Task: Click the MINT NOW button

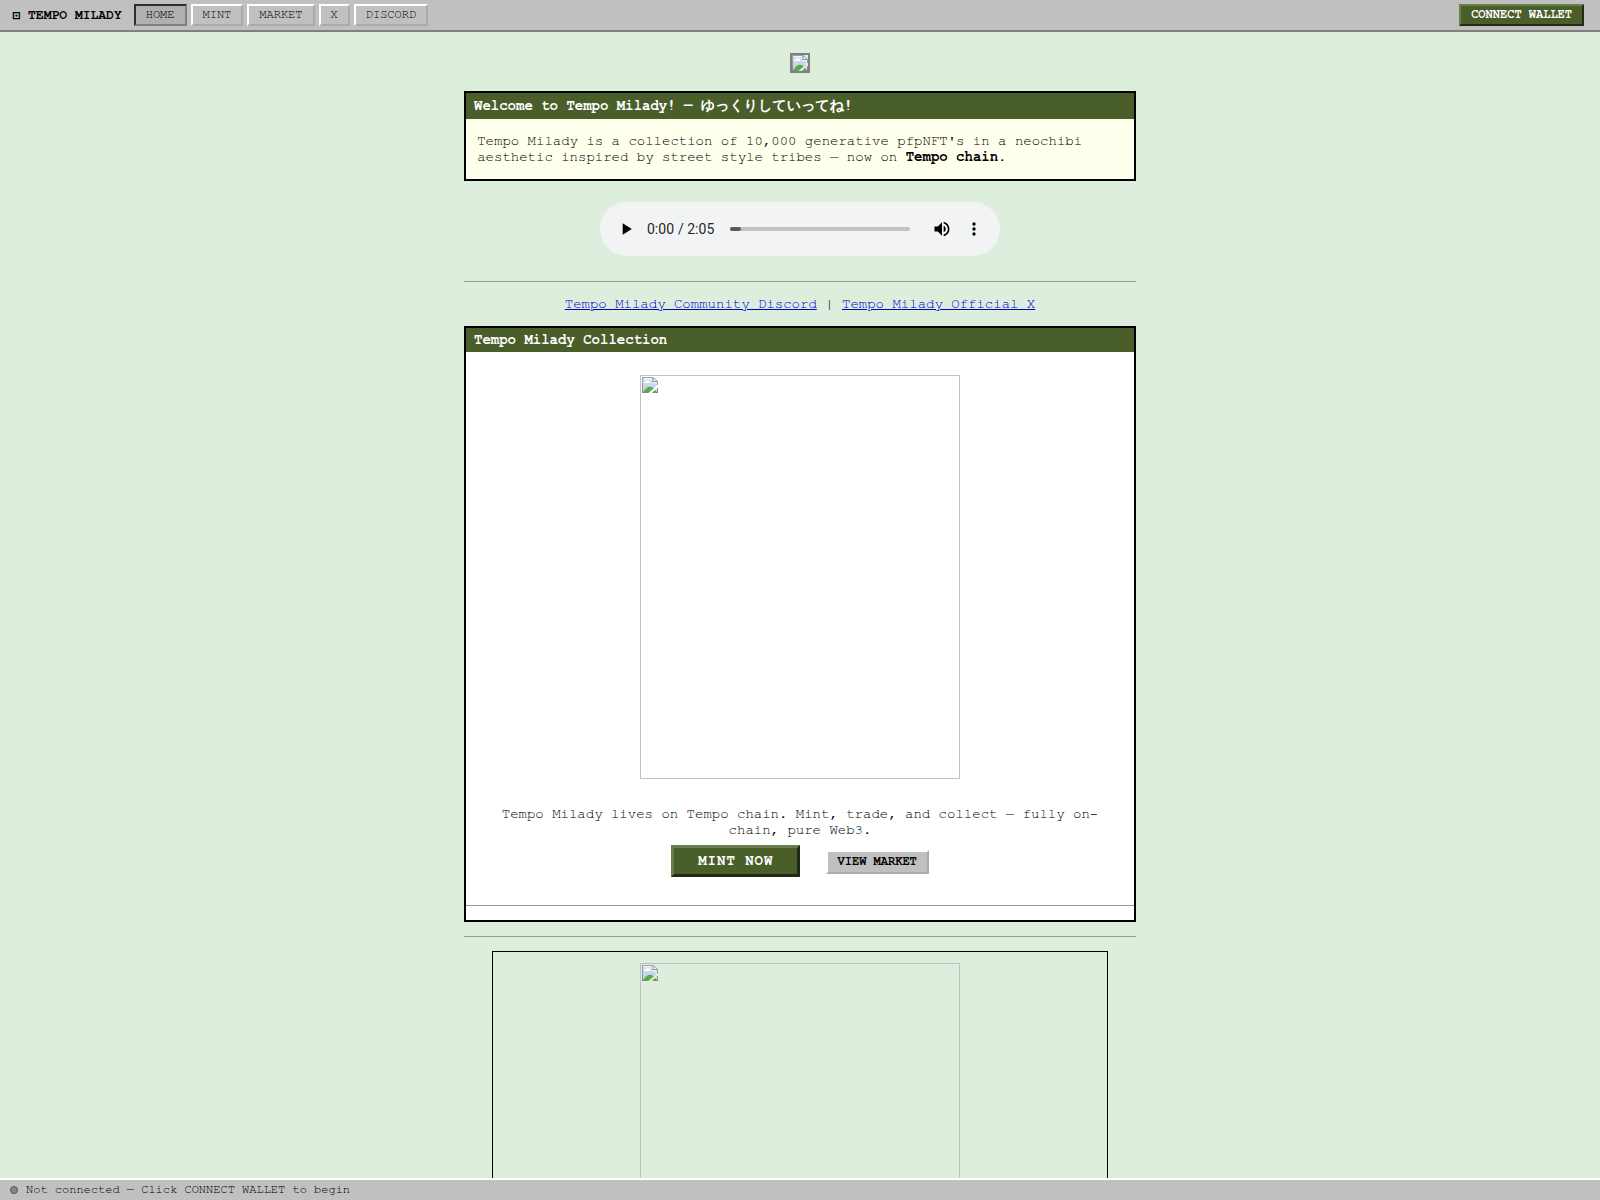Action: pyautogui.click(x=735, y=861)
